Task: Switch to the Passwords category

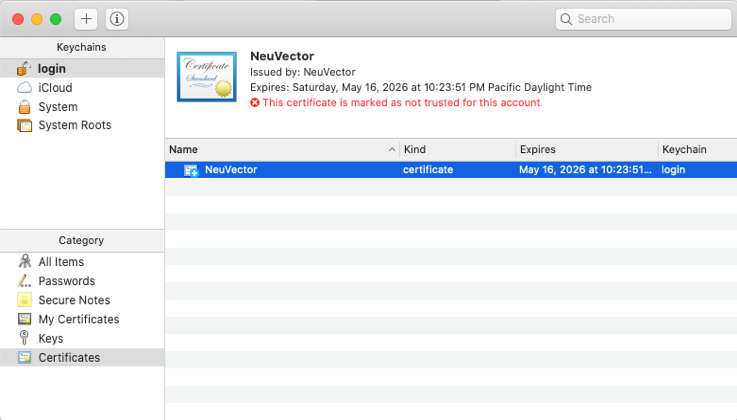Action: pos(66,281)
